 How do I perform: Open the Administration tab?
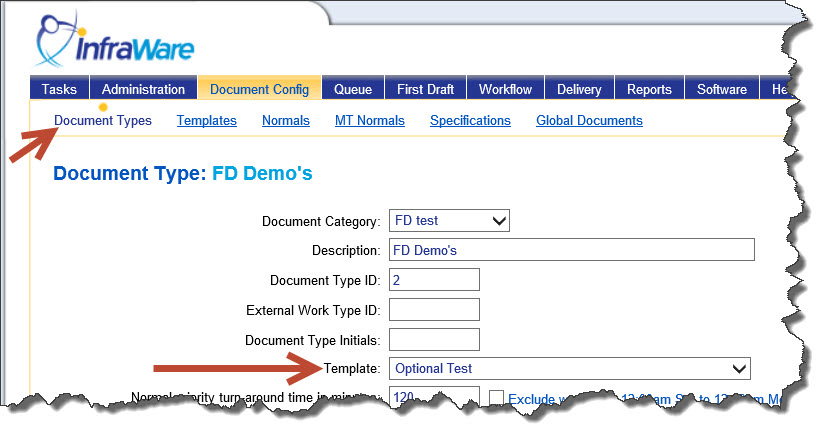[x=143, y=88]
